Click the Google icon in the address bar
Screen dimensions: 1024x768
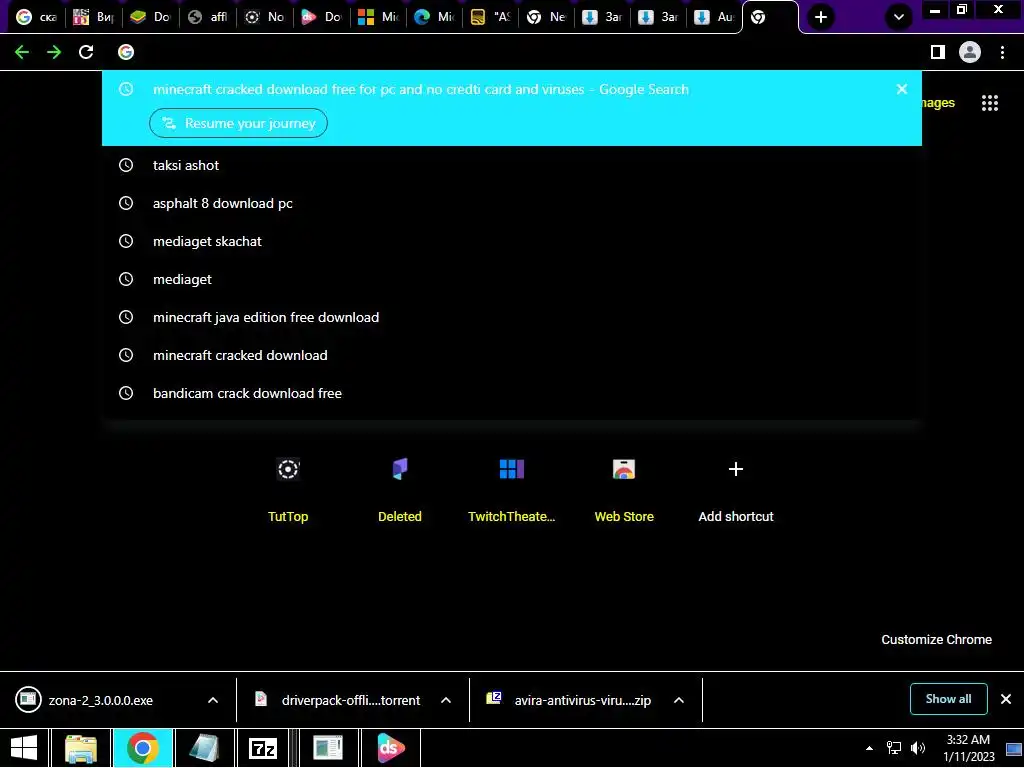pos(126,52)
